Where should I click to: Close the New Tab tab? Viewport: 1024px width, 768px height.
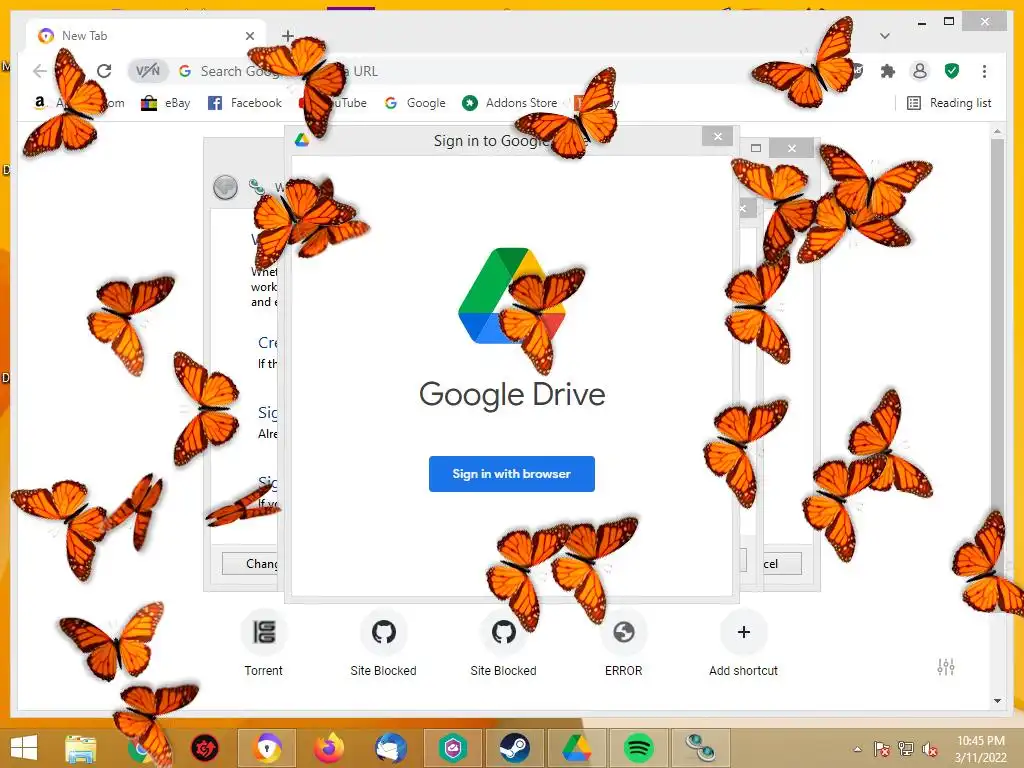[249, 36]
